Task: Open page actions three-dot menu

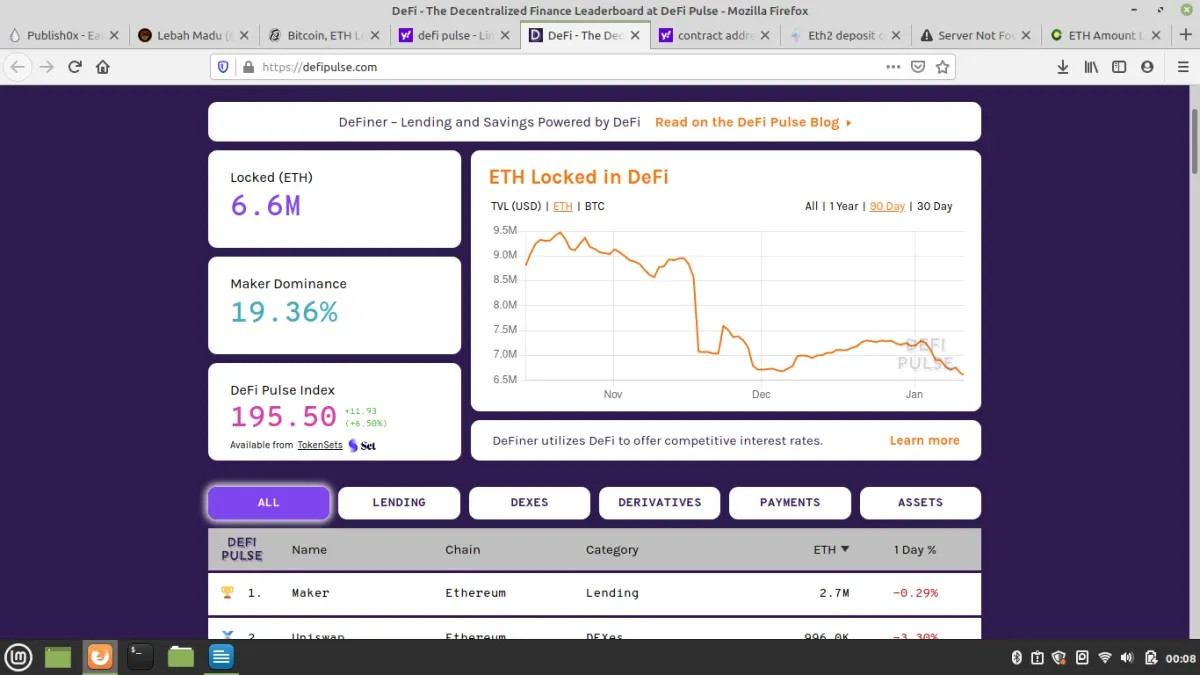Action: (x=893, y=67)
